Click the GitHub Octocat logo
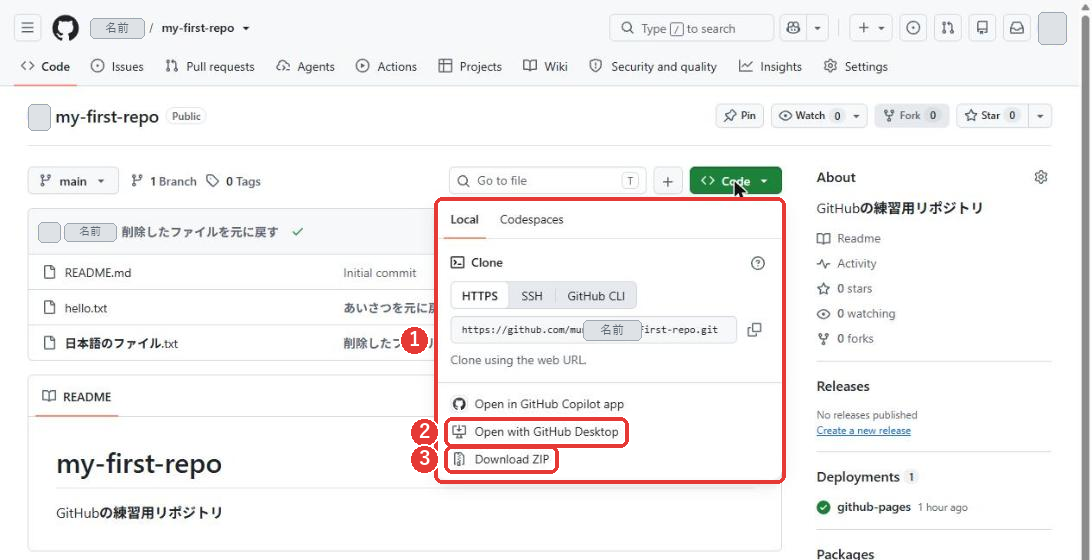Viewport: 1092px width, 560px height. pos(65,28)
